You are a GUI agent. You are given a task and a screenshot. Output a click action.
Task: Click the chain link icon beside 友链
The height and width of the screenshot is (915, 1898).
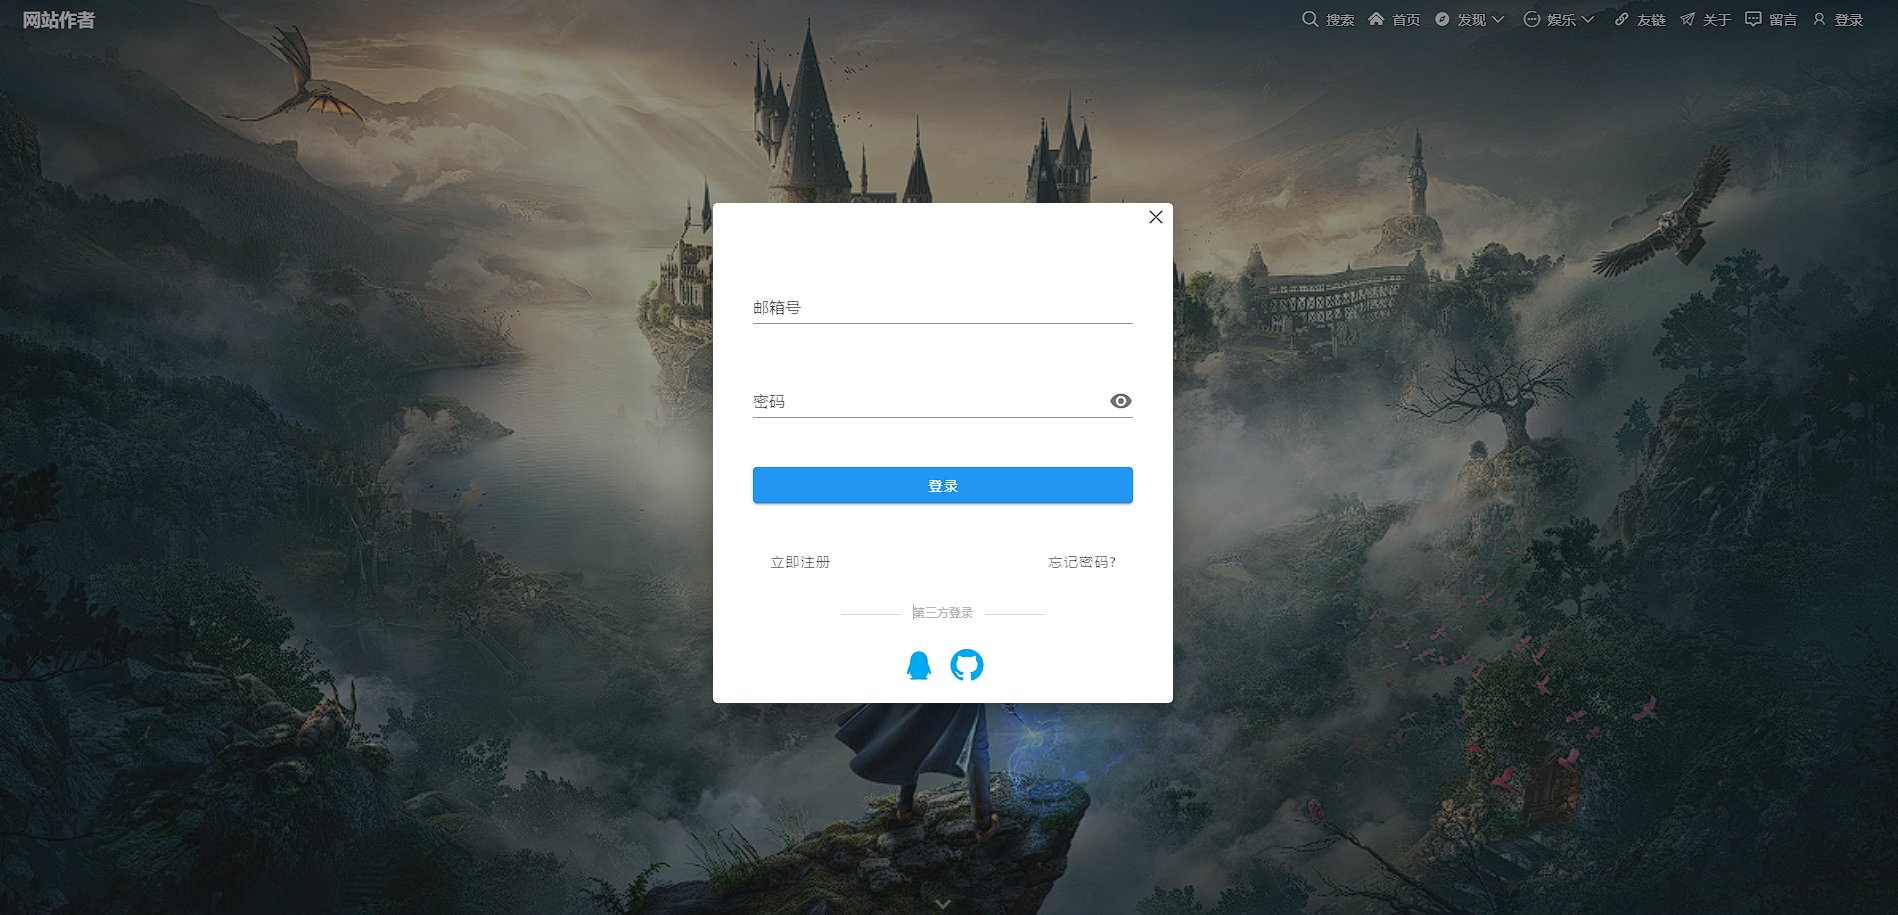pos(1621,19)
